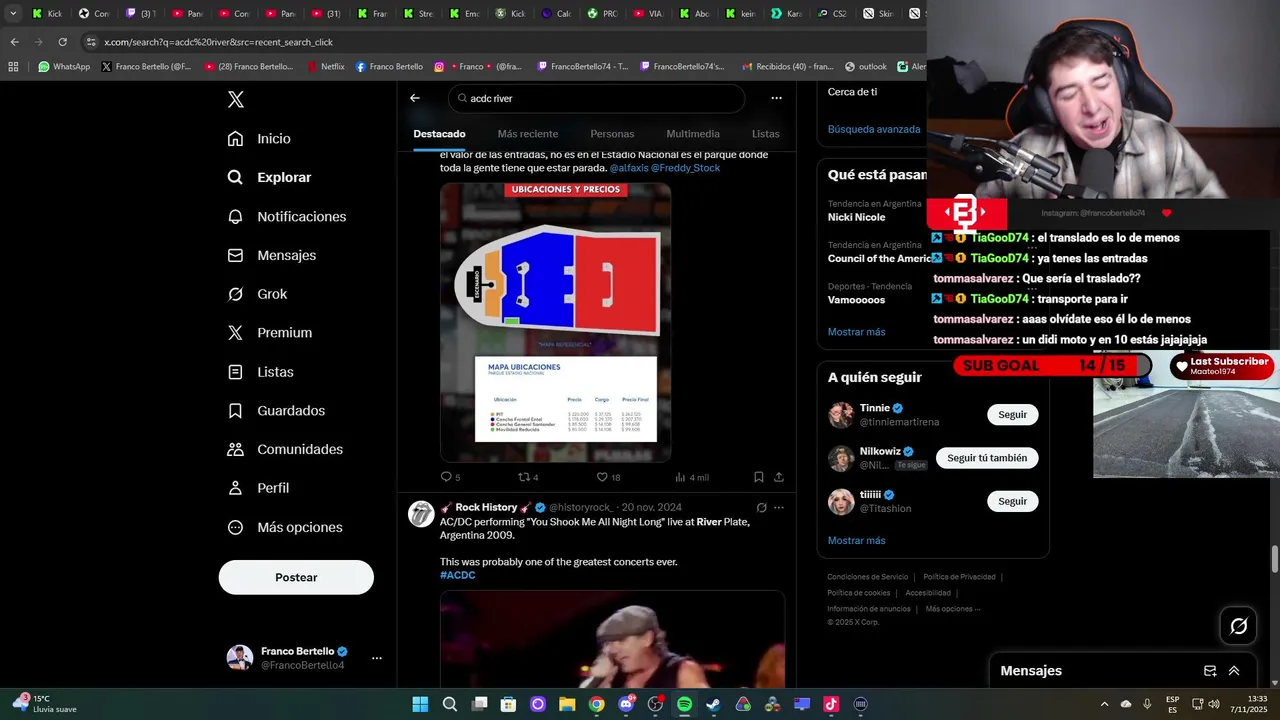Viewport: 1280px width, 720px height.
Task: Open Steam from the taskbar
Action: 713,704
